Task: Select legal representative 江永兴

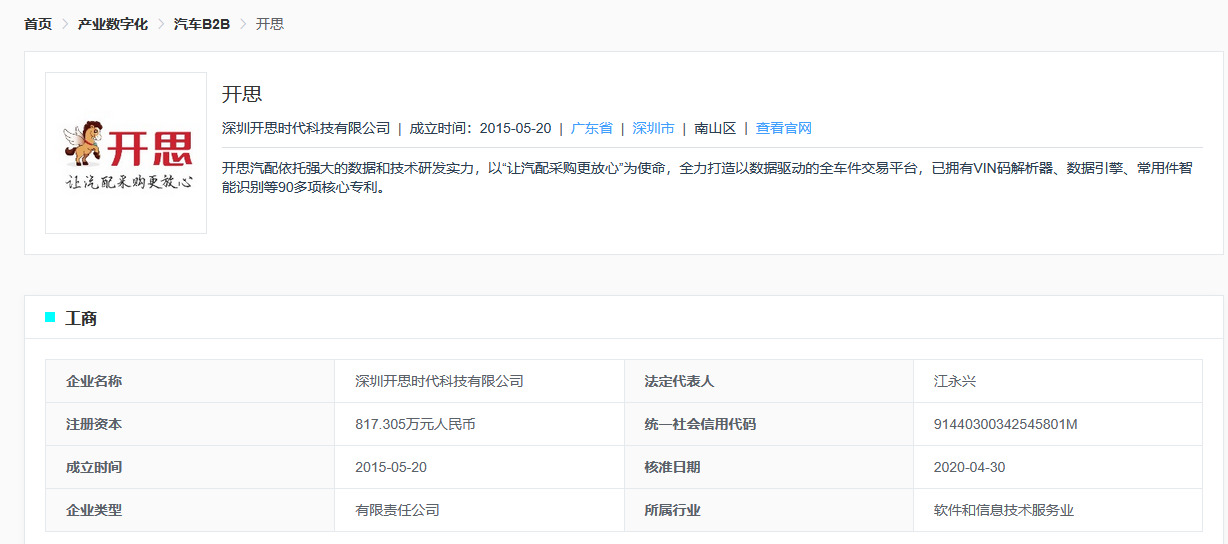Action: [955, 381]
